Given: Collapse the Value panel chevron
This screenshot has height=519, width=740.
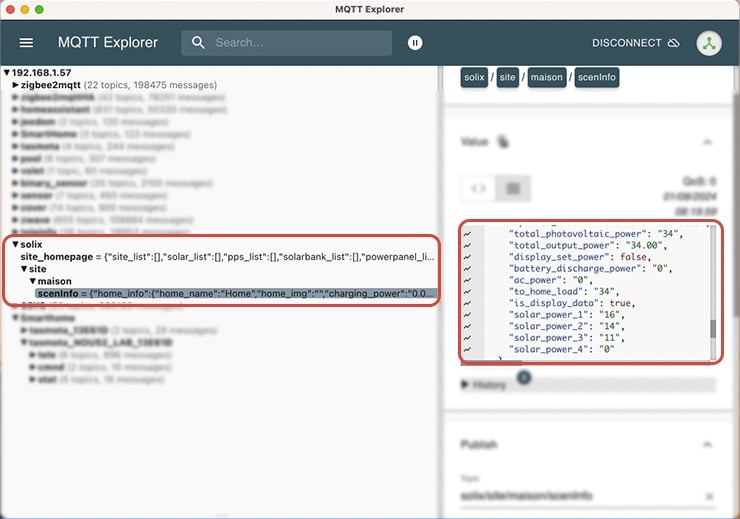Looking at the screenshot, I should click(x=707, y=142).
